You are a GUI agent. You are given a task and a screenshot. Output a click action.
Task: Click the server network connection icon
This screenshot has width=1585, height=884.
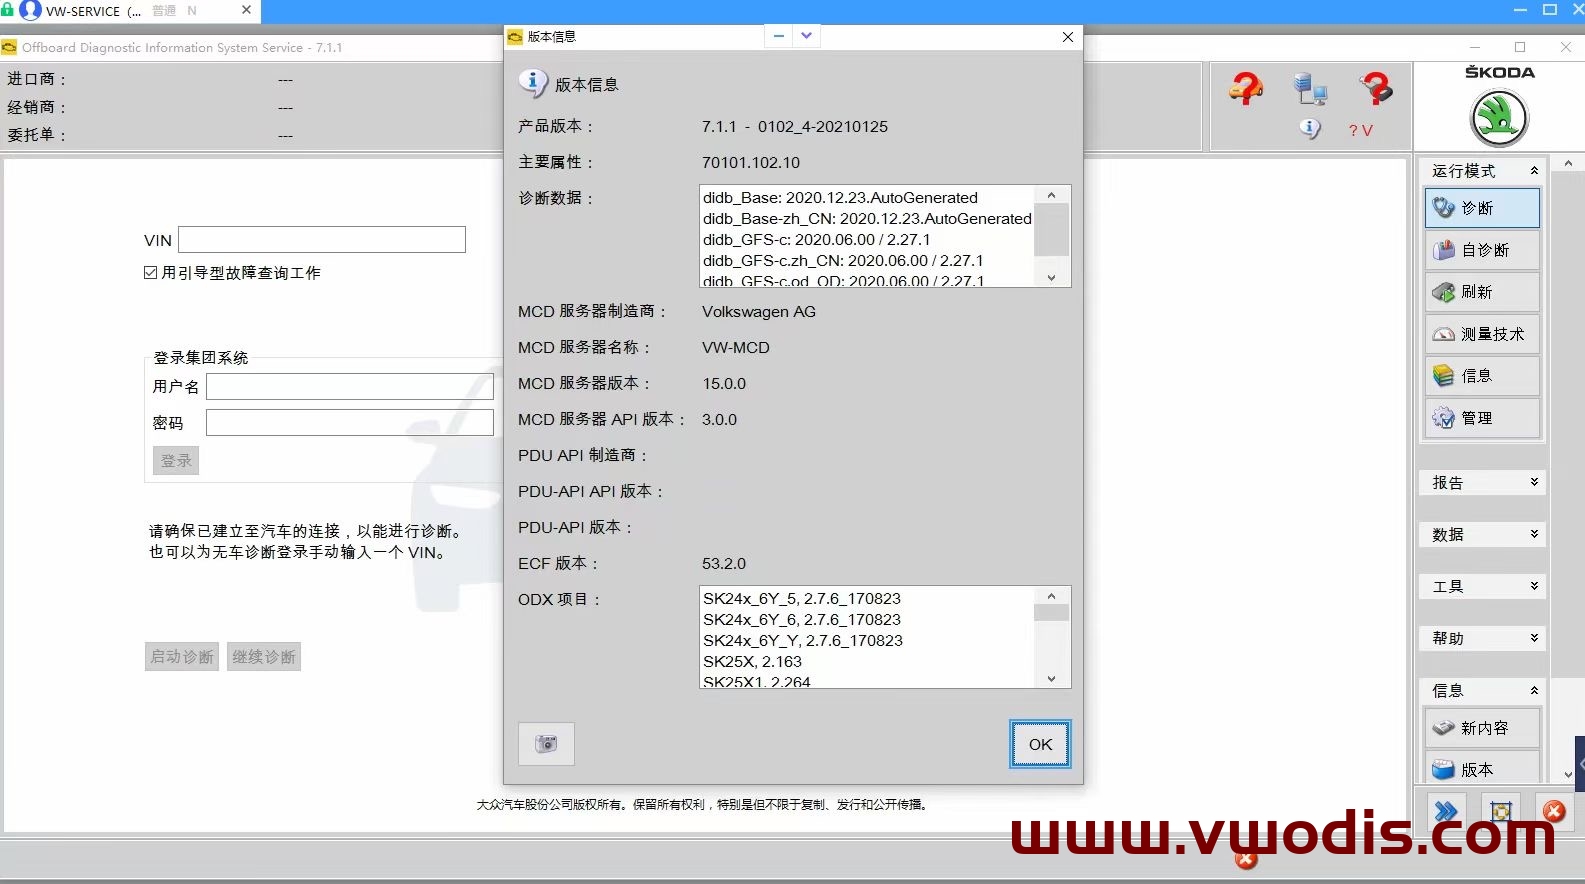[x=1310, y=90]
